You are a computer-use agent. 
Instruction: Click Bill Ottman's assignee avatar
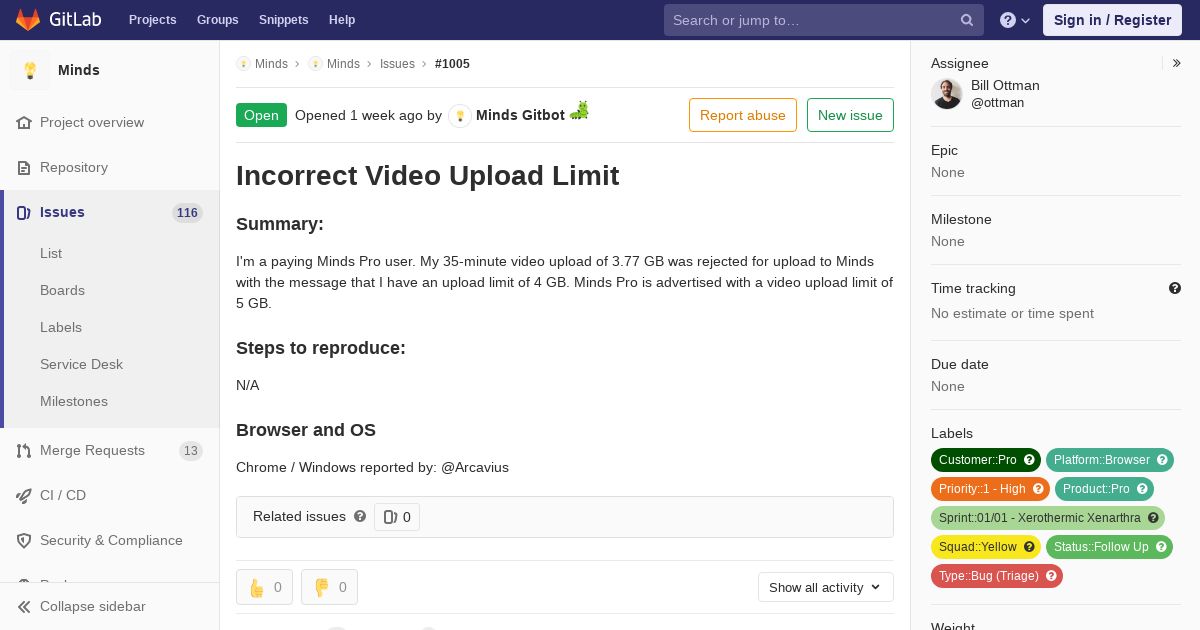click(x=947, y=94)
